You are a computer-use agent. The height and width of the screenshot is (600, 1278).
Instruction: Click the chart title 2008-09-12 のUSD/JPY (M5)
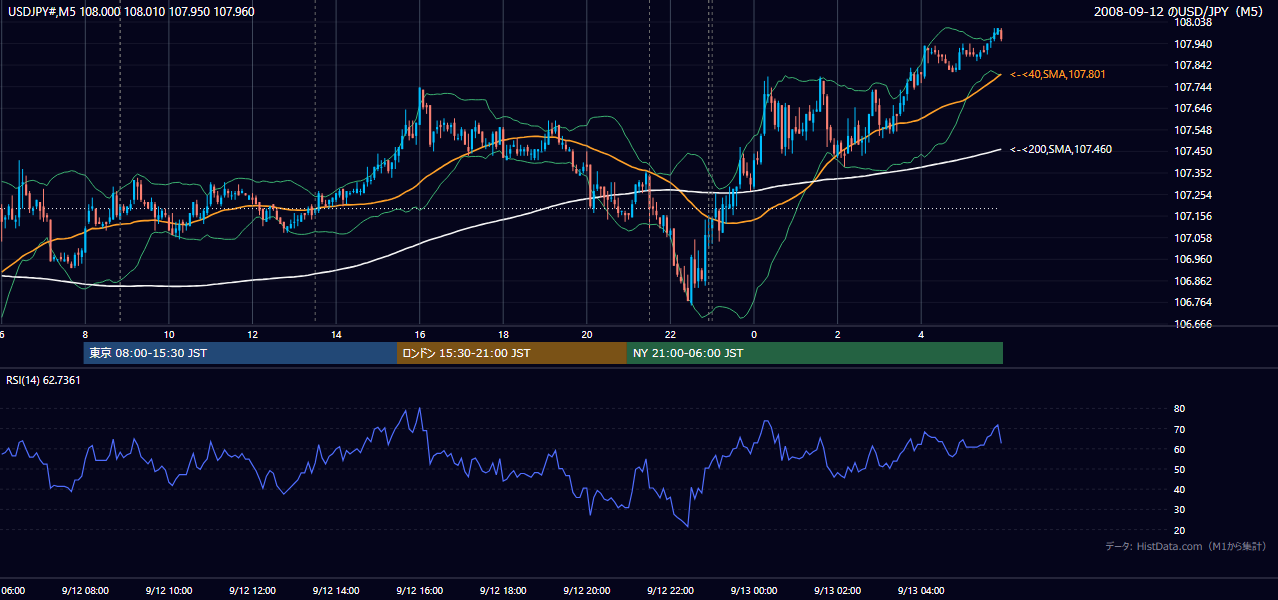[x=1180, y=12]
